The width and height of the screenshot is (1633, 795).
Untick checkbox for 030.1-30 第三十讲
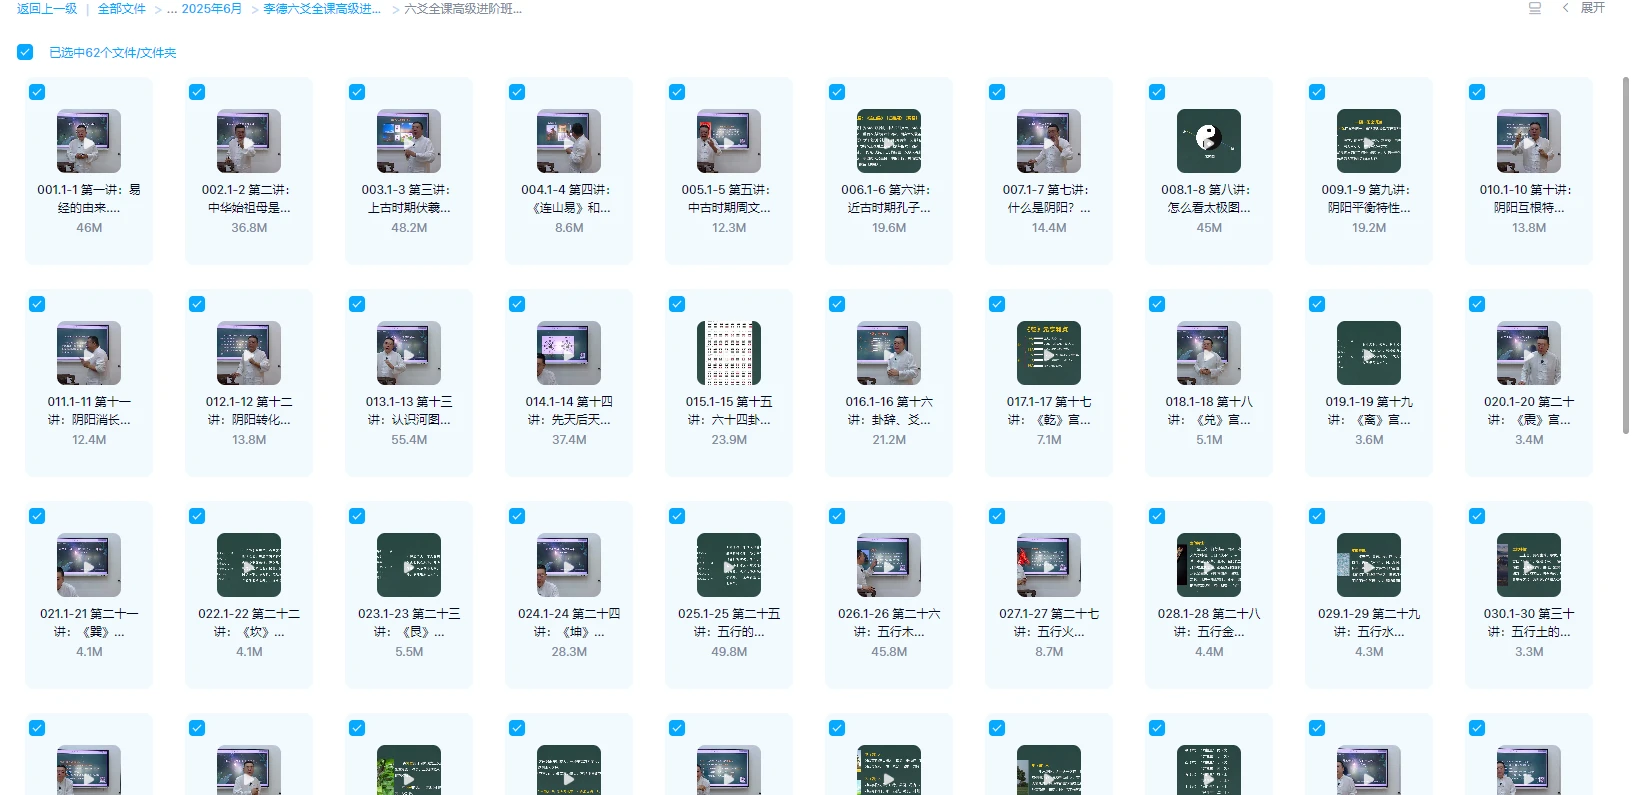(x=1477, y=516)
